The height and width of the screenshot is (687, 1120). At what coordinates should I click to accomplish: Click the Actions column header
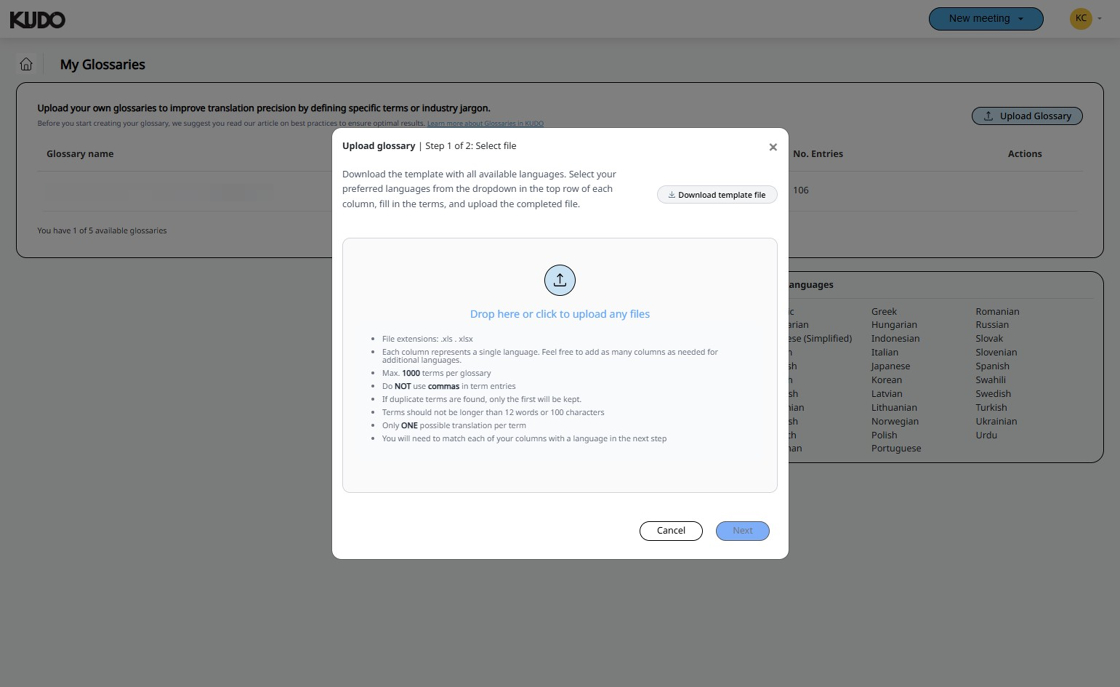1024,154
